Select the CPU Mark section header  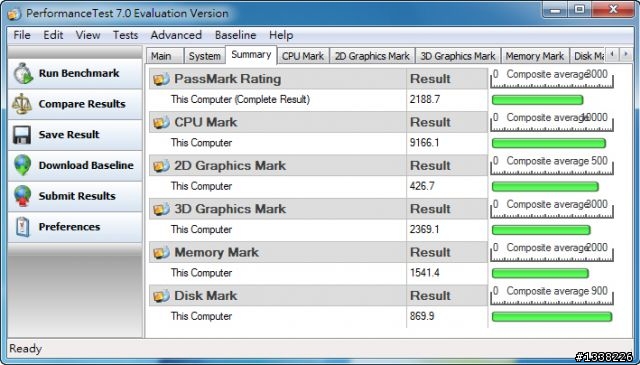[x=318, y=122]
